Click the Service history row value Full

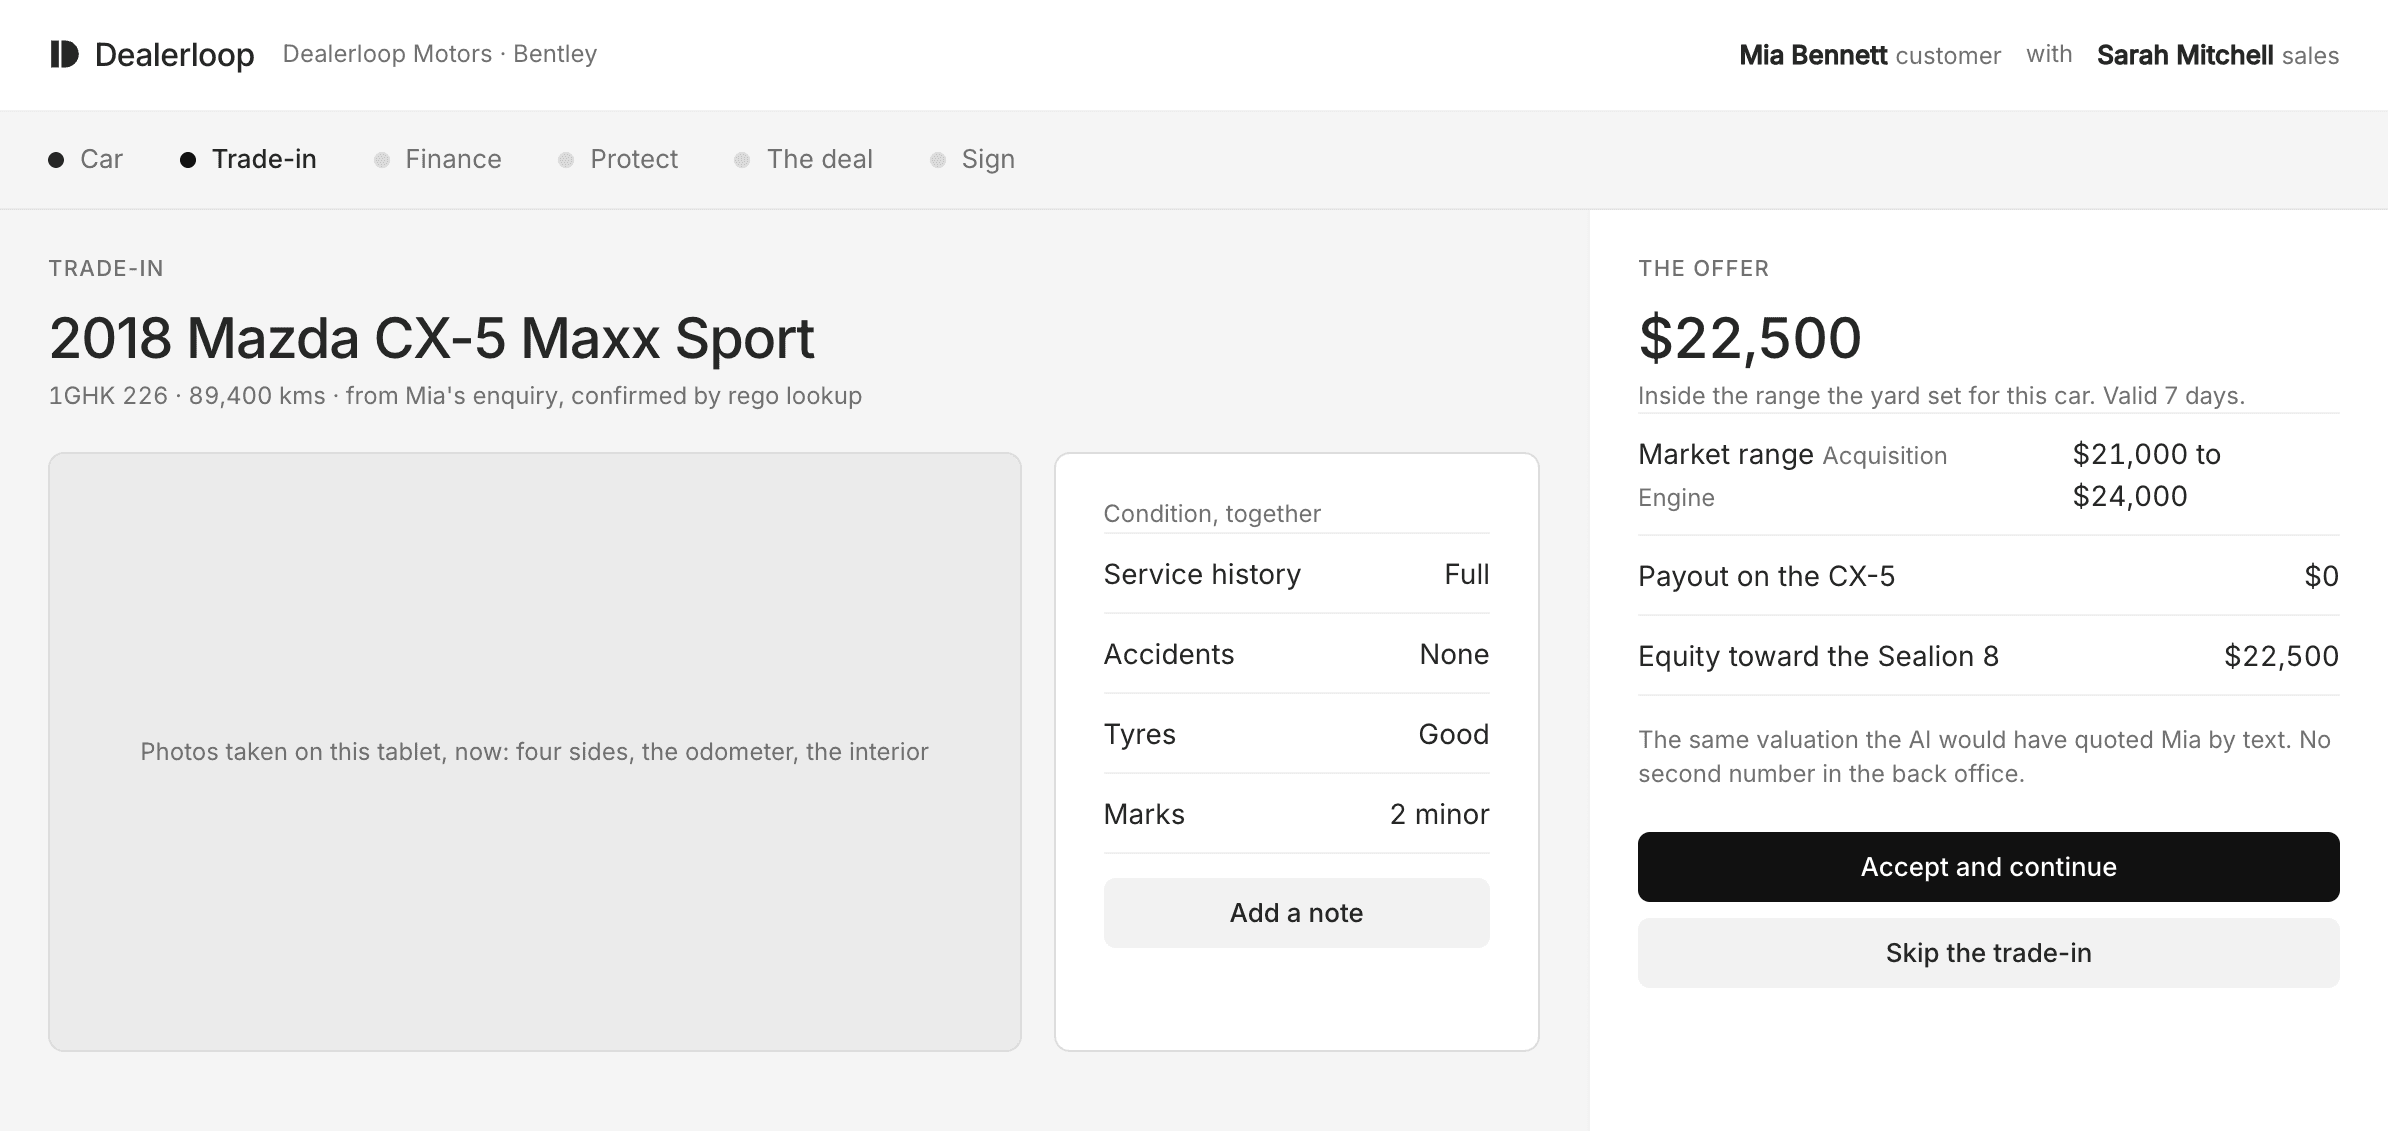1467,574
